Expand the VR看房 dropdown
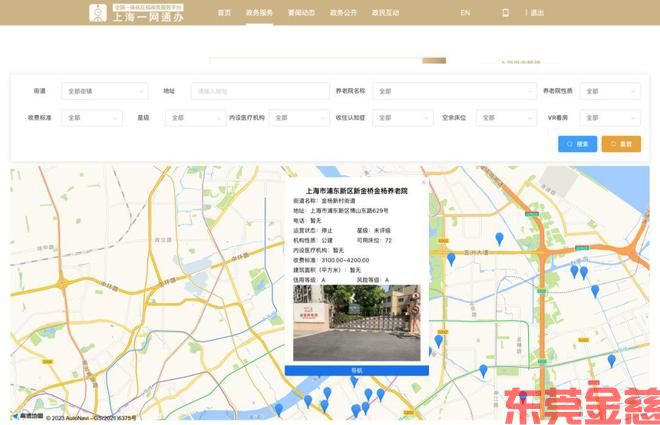The height and width of the screenshot is (425, 660). (609, 118)
